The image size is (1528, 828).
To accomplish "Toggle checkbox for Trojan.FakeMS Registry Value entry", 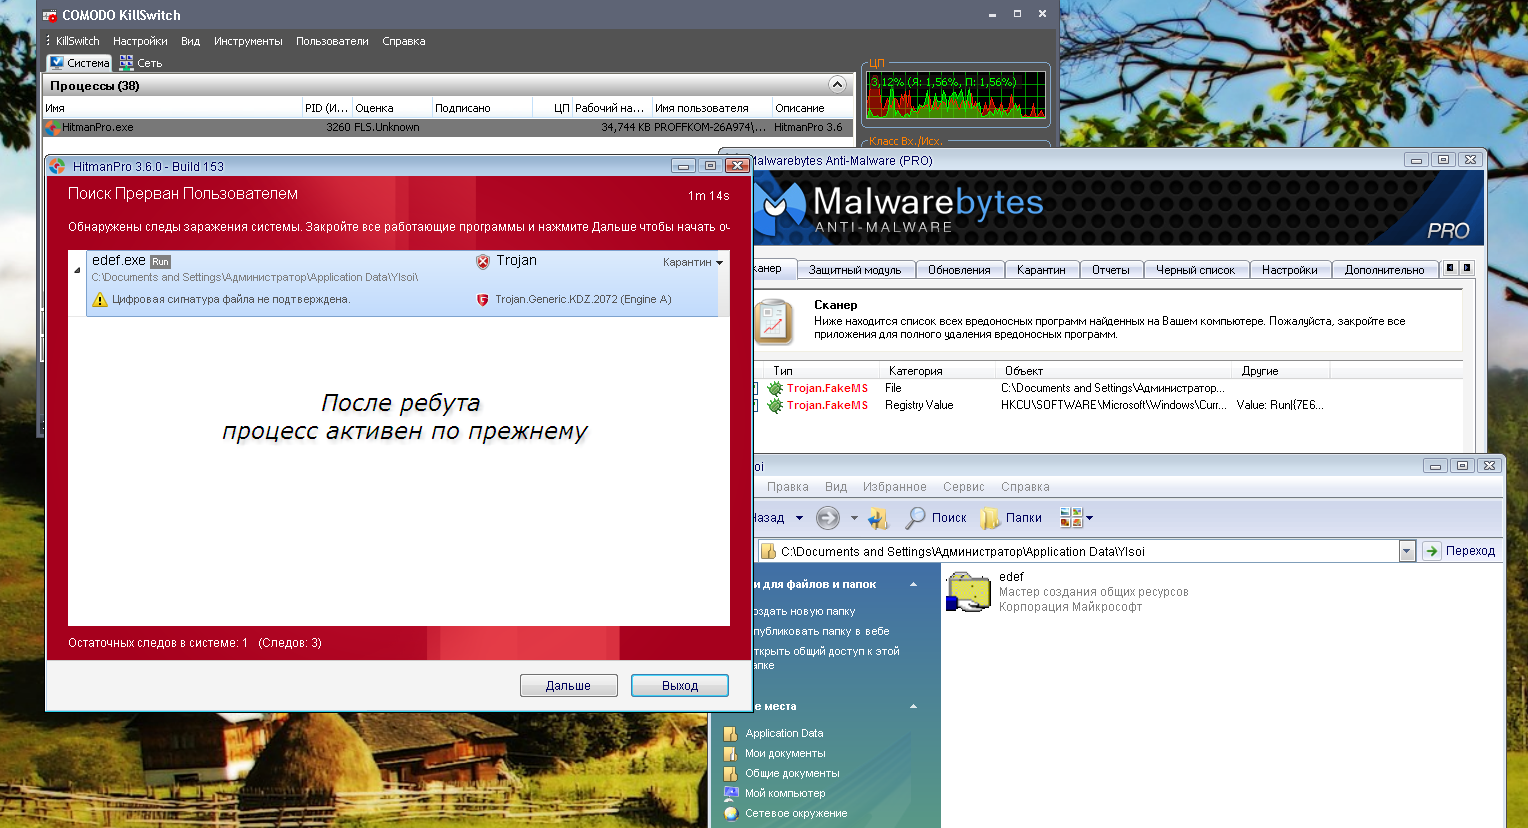I will point(756,405).
